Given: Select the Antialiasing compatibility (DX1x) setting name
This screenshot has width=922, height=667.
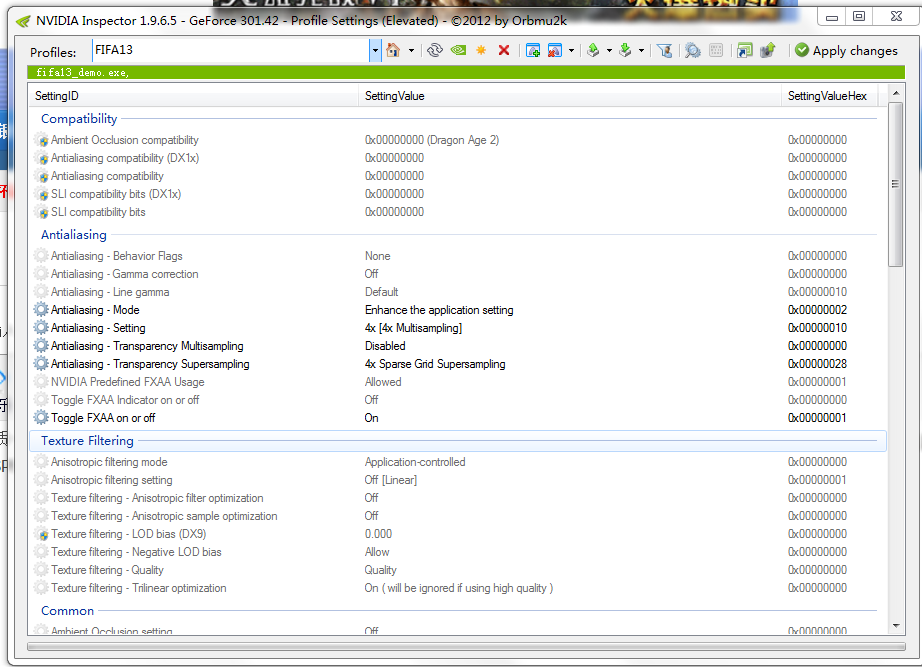Looking at the screenshot, I should (x=125, y=158).
